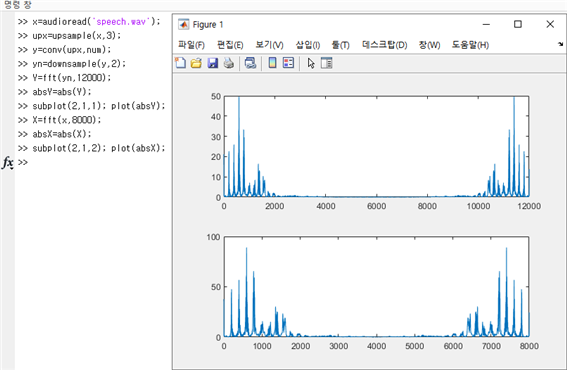Open the 도움말(H) menu
Screen dimensions: 567x370
[470, 45]
